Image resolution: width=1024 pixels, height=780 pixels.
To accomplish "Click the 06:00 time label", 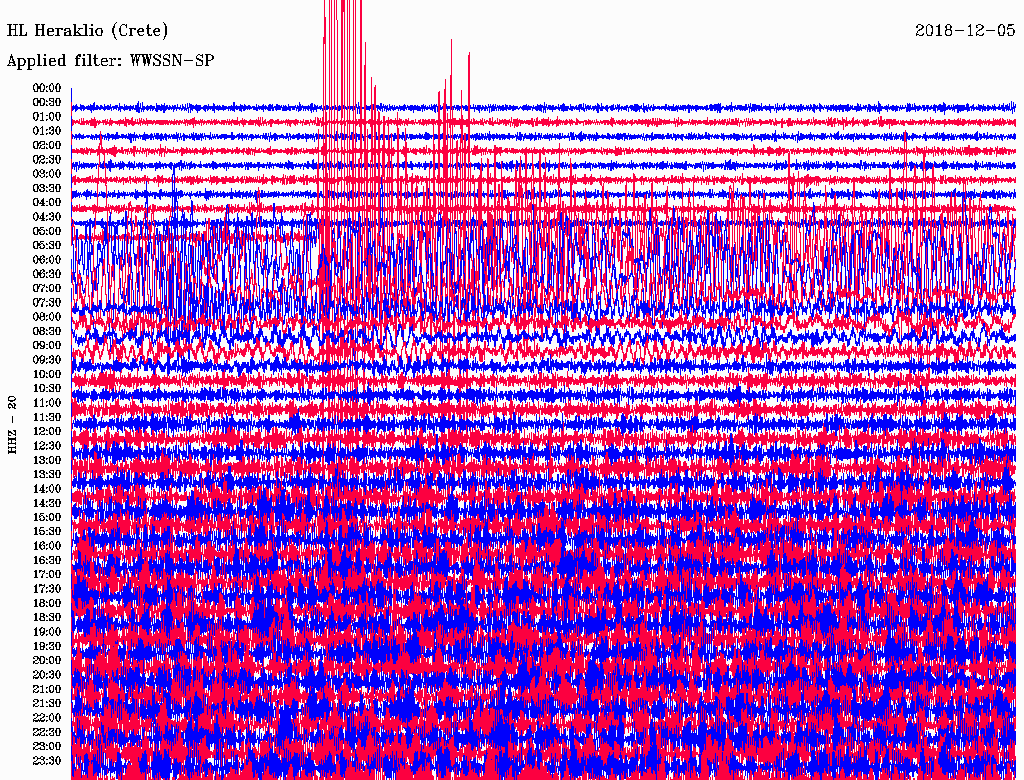I will pyautogui.click(x=47, y=260).
